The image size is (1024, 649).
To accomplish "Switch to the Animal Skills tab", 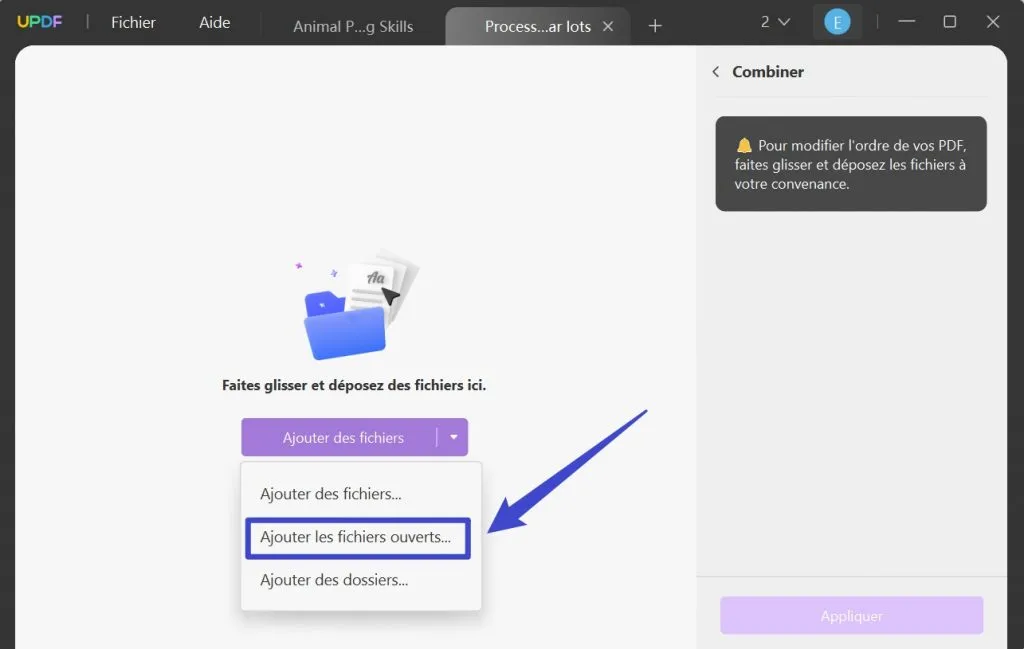I will point(353,27).
